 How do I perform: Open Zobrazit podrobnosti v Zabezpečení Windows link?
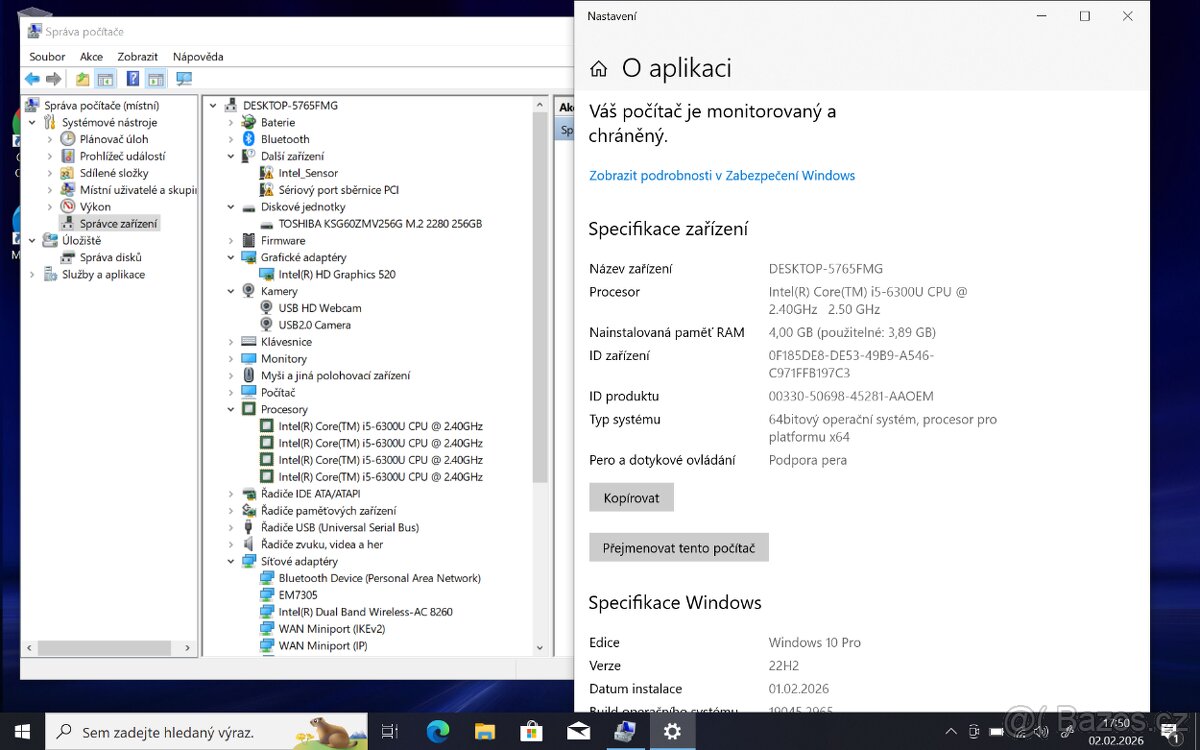coord(721,175)
